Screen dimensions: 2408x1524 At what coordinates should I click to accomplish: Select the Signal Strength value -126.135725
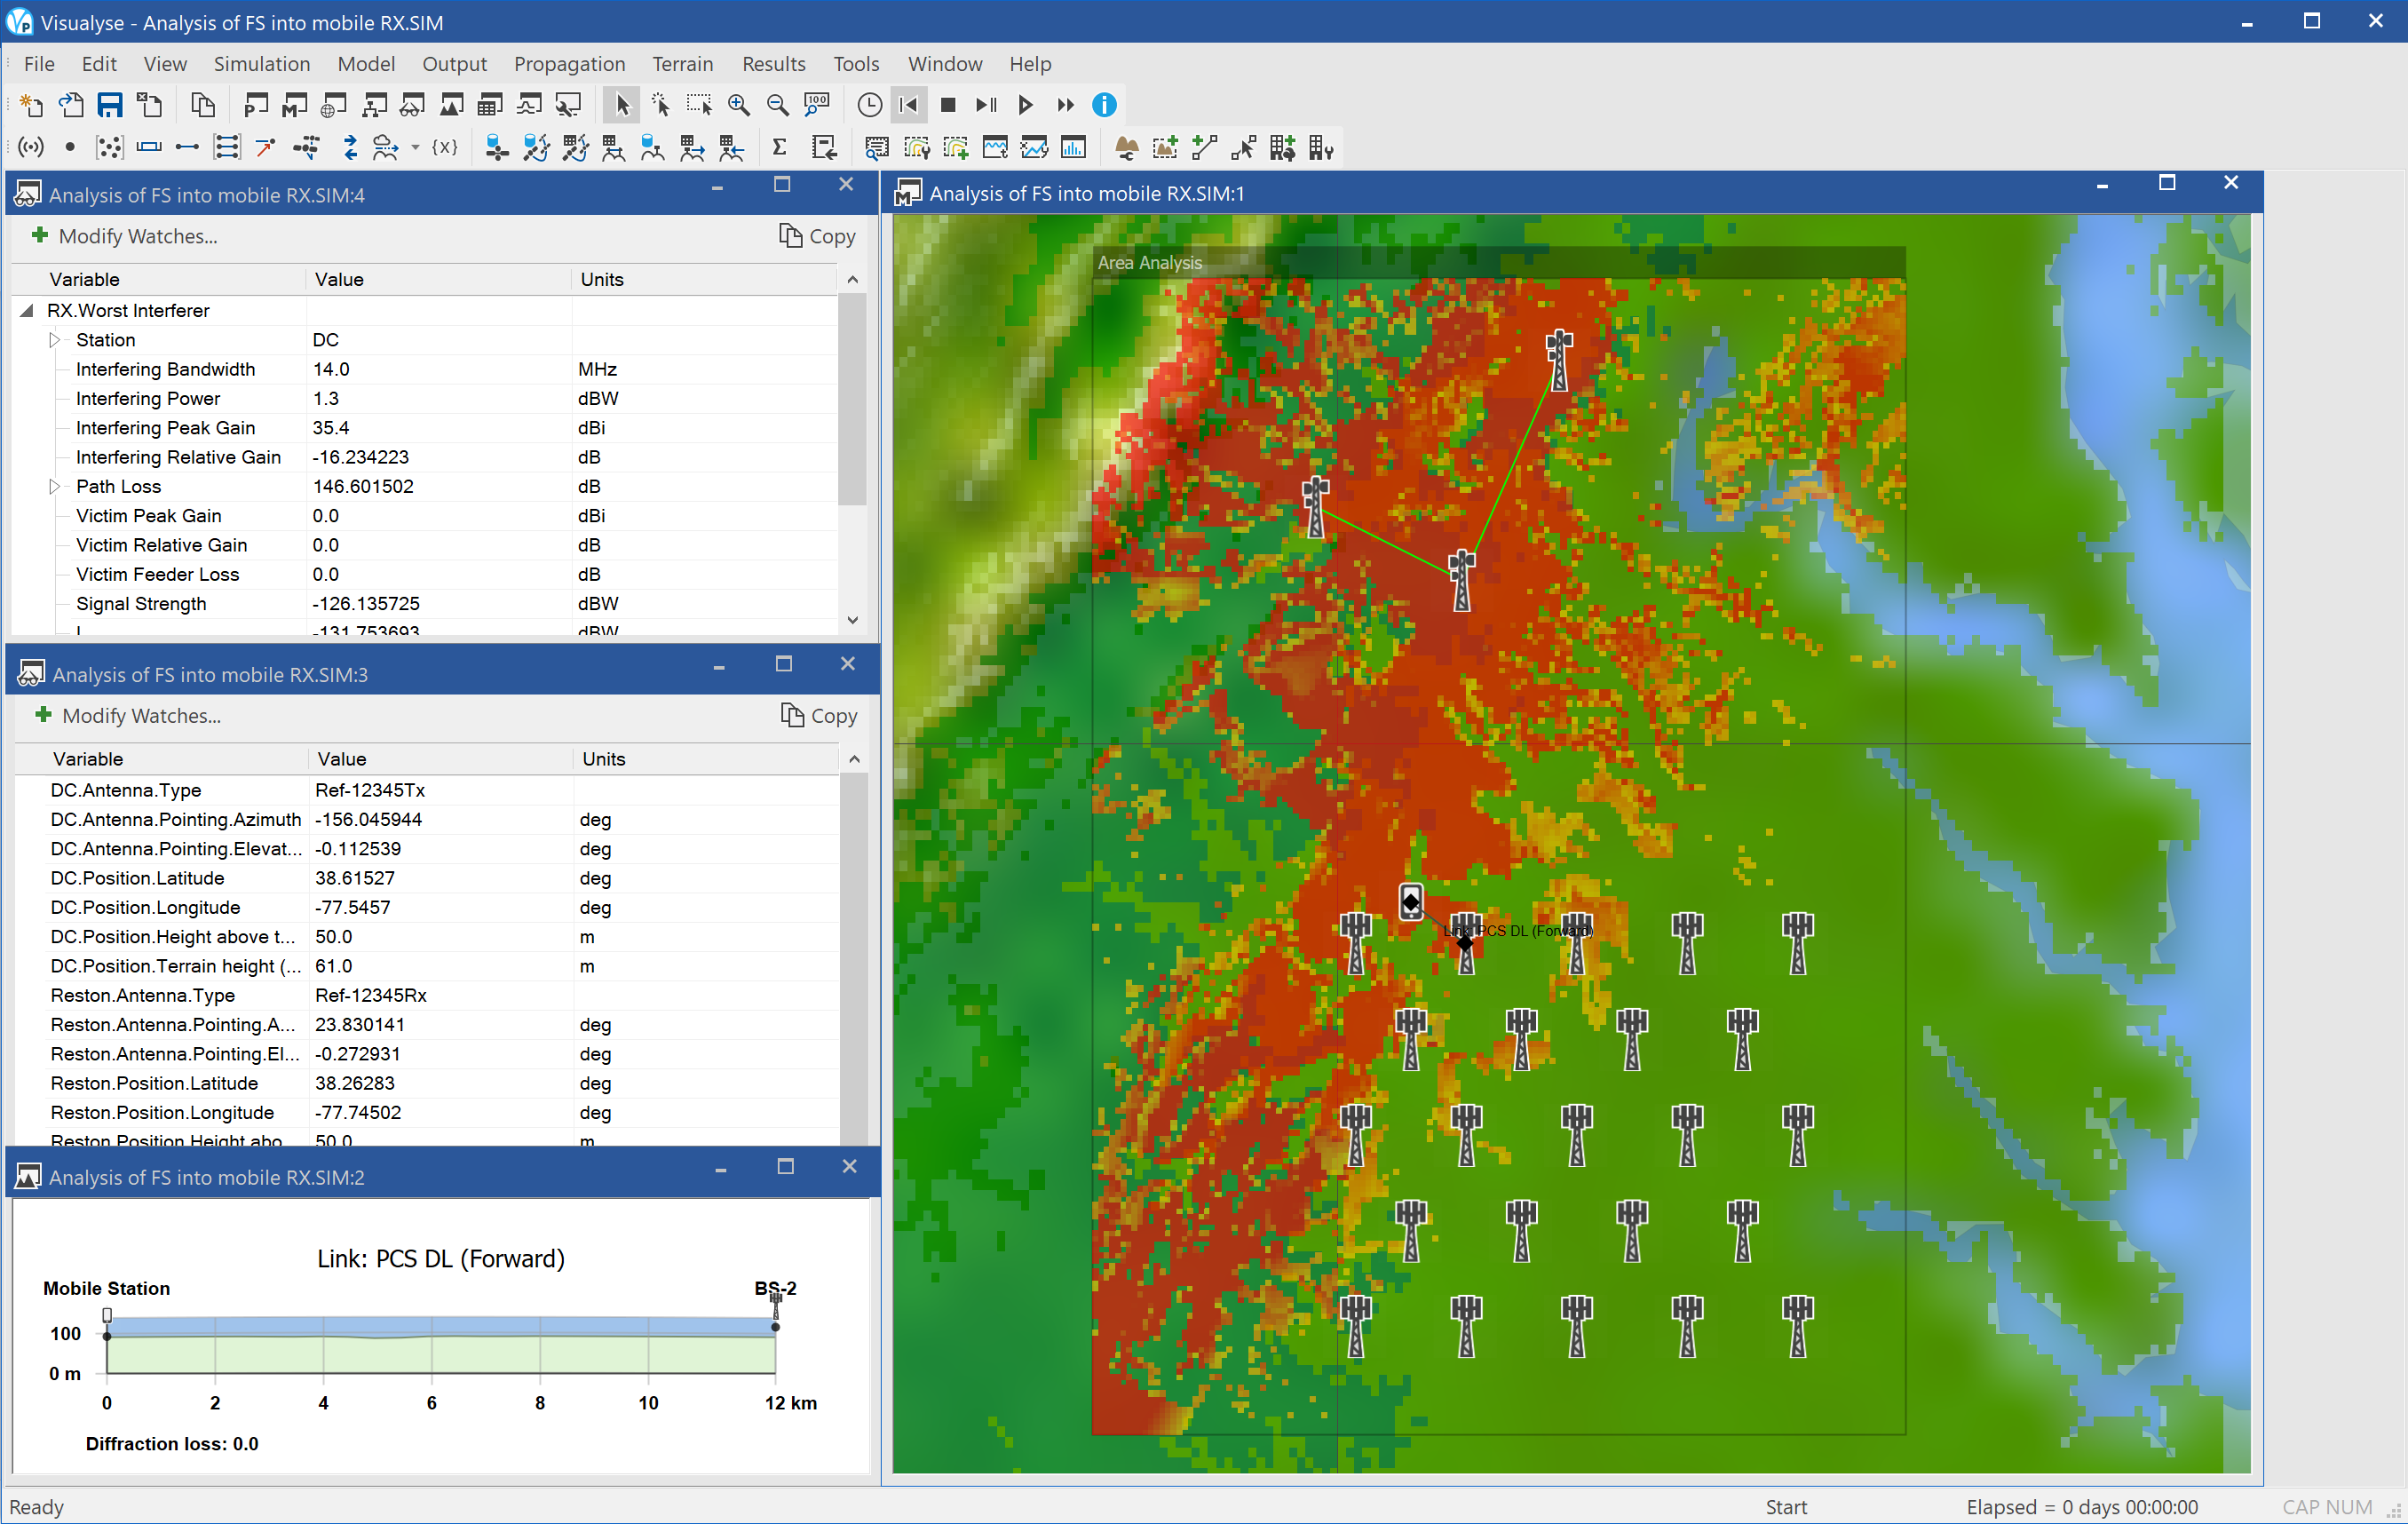pyautogui.click(x=366, y=604)
